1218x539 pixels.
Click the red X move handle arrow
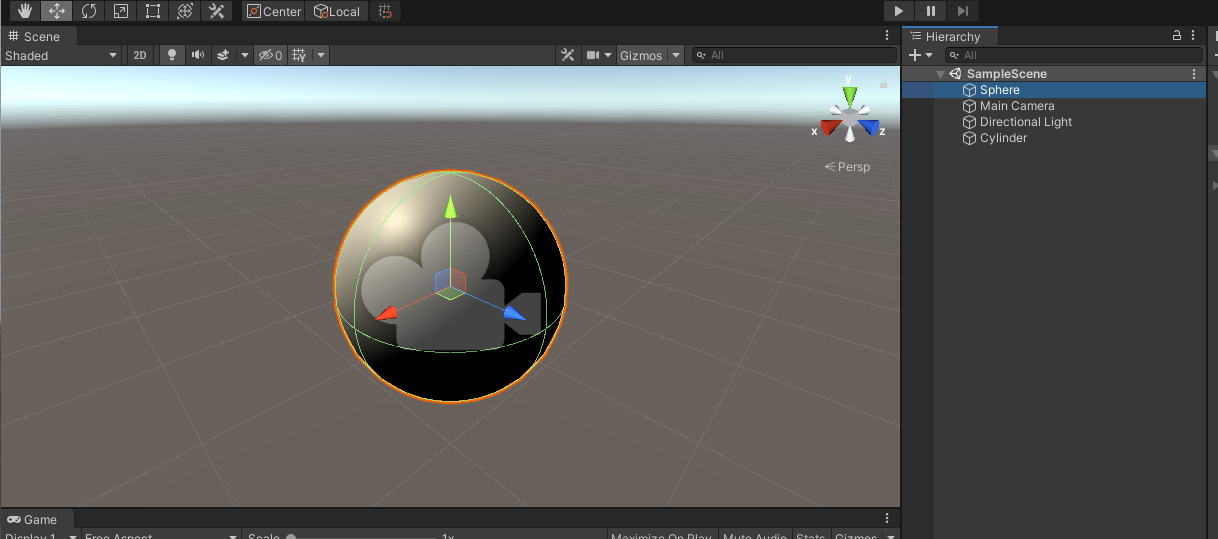point(388,315)
